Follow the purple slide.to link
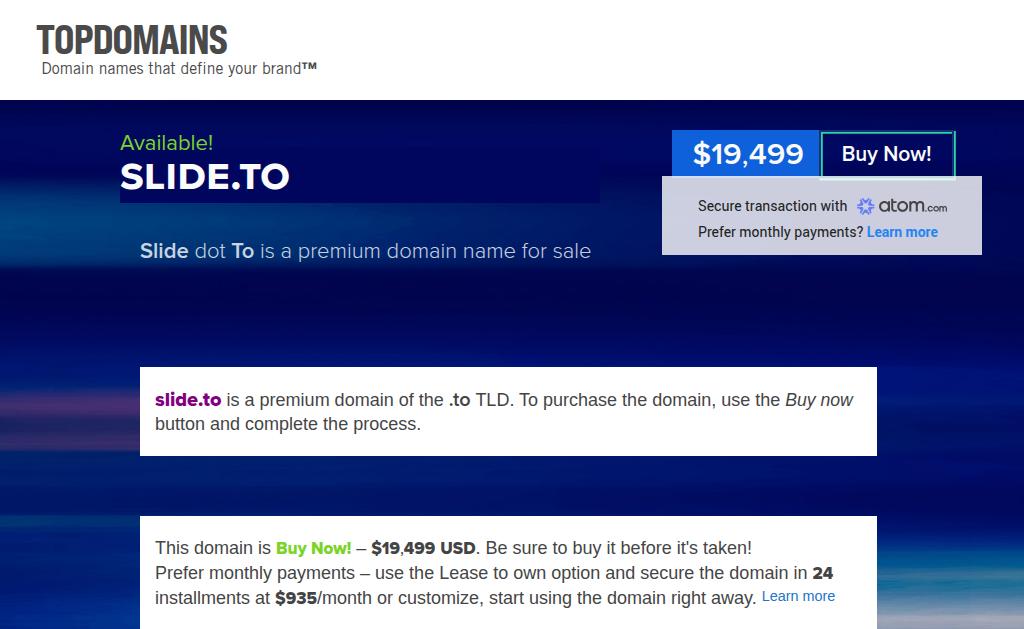The height and width of the screenshot is (629, 1024). click(188, 400)
